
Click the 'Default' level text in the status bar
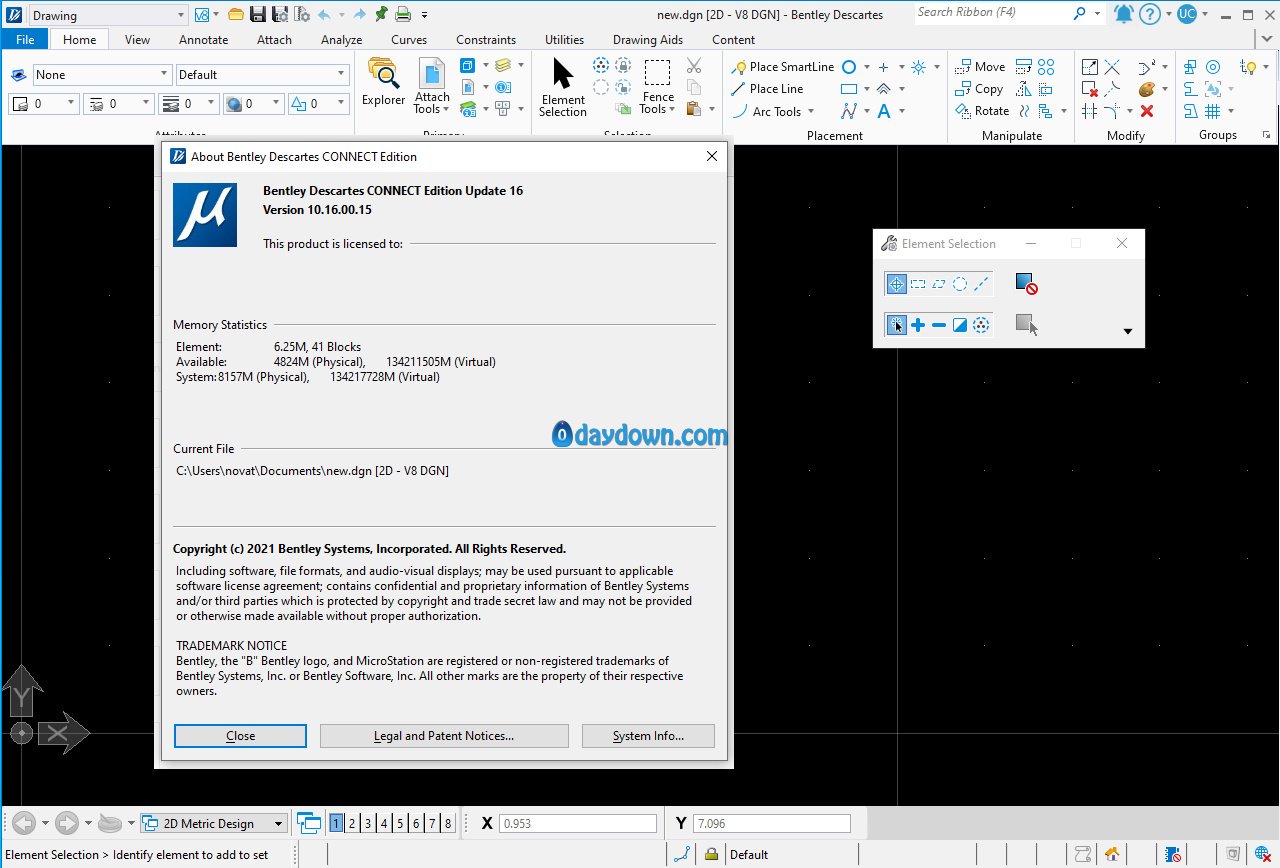(x=749, y=855)
